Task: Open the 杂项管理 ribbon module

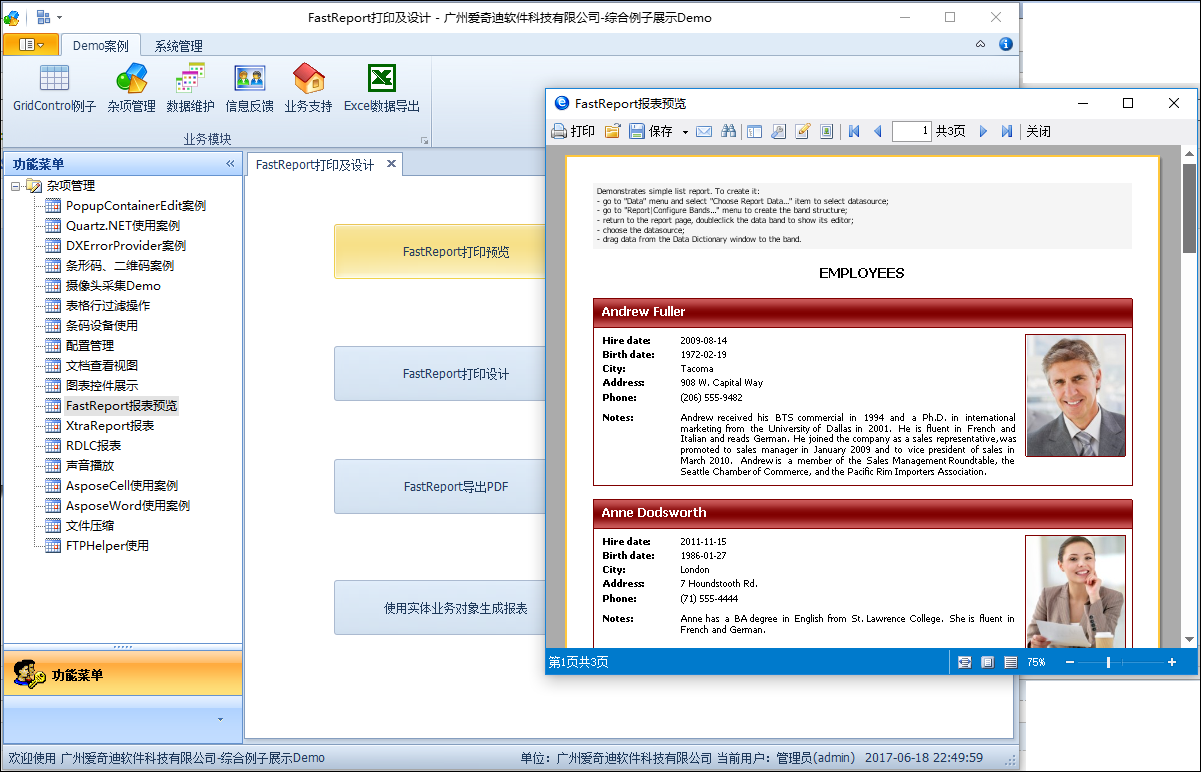Action: click(131, 88)
